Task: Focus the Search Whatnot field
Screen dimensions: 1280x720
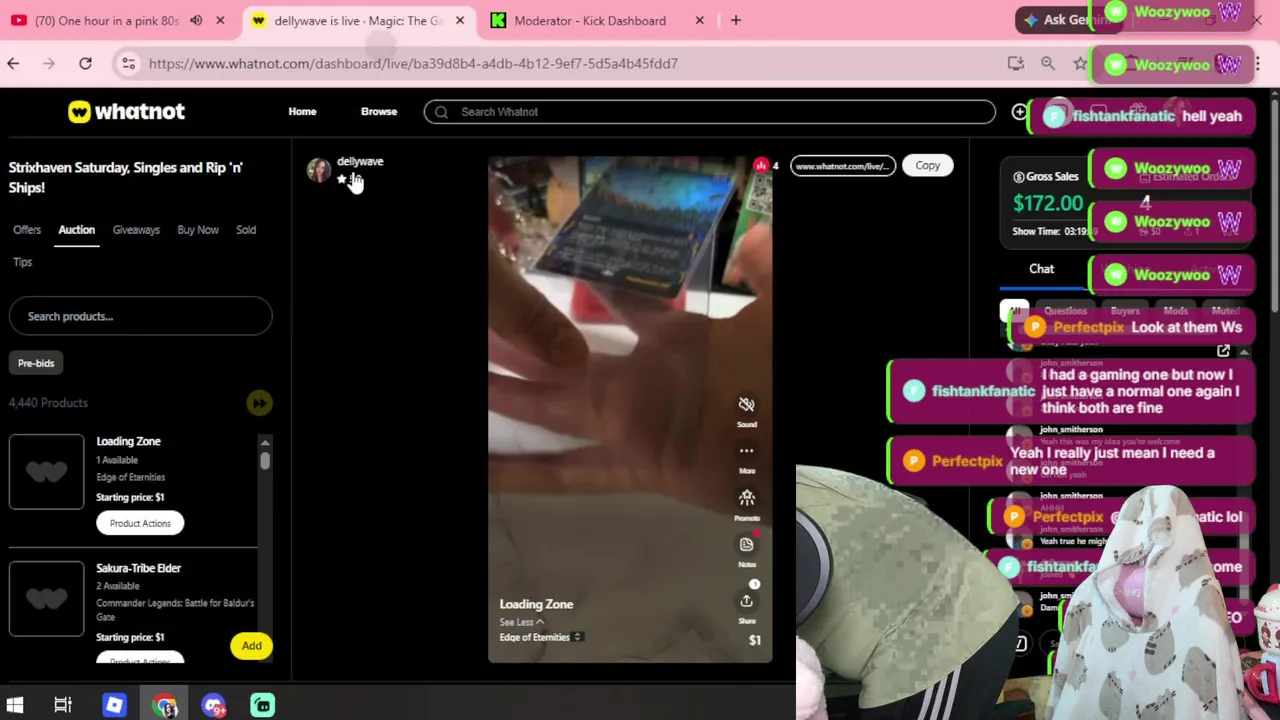Action: click(x=709, y=112)
